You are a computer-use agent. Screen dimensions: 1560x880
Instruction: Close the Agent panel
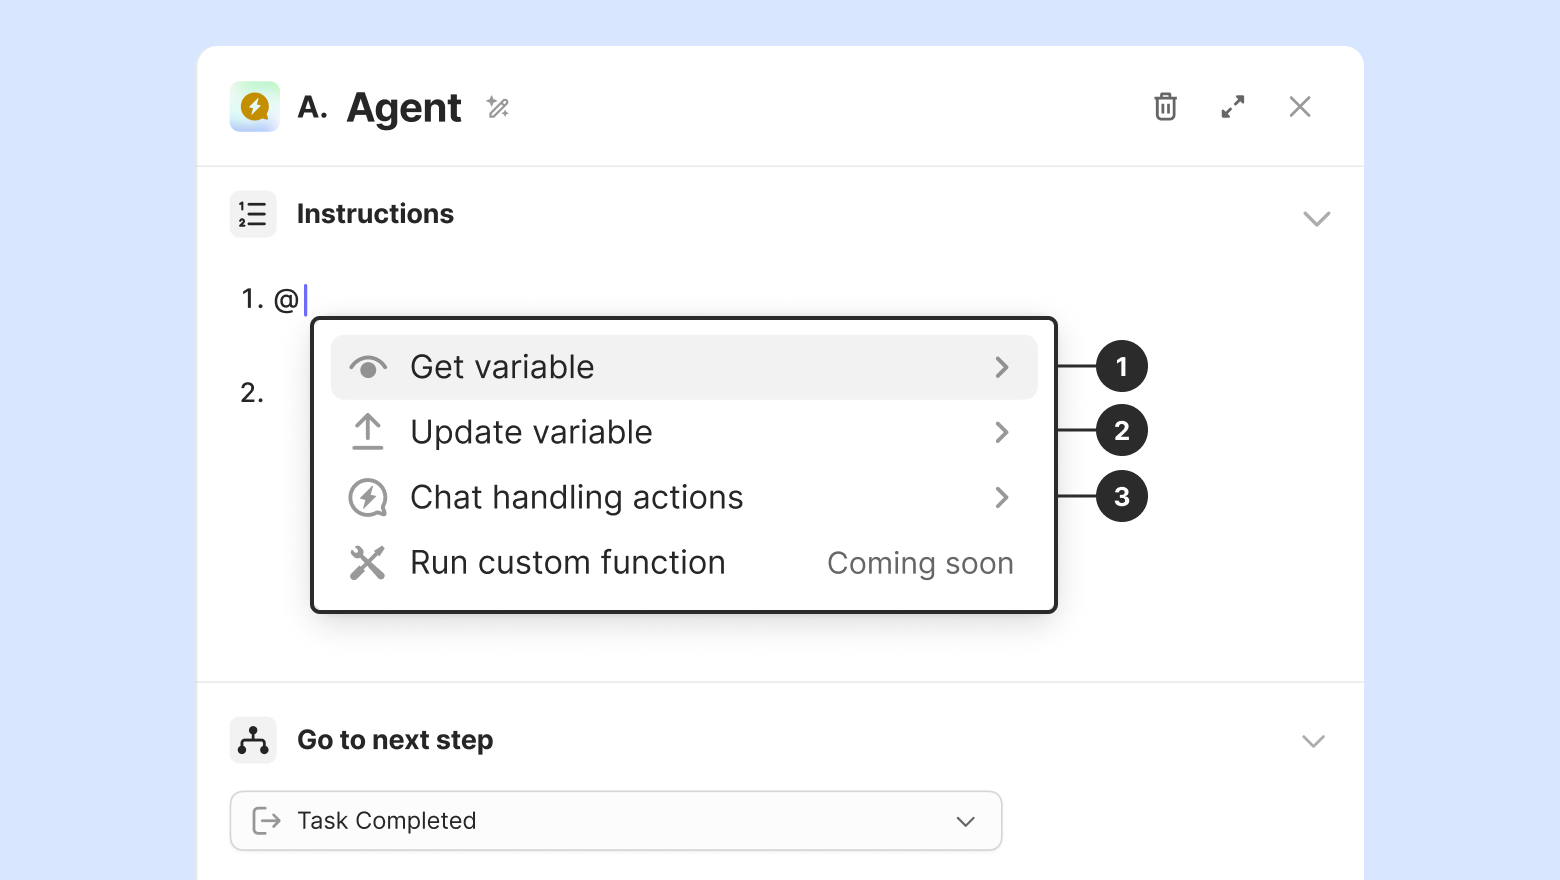pos(1300,107)
